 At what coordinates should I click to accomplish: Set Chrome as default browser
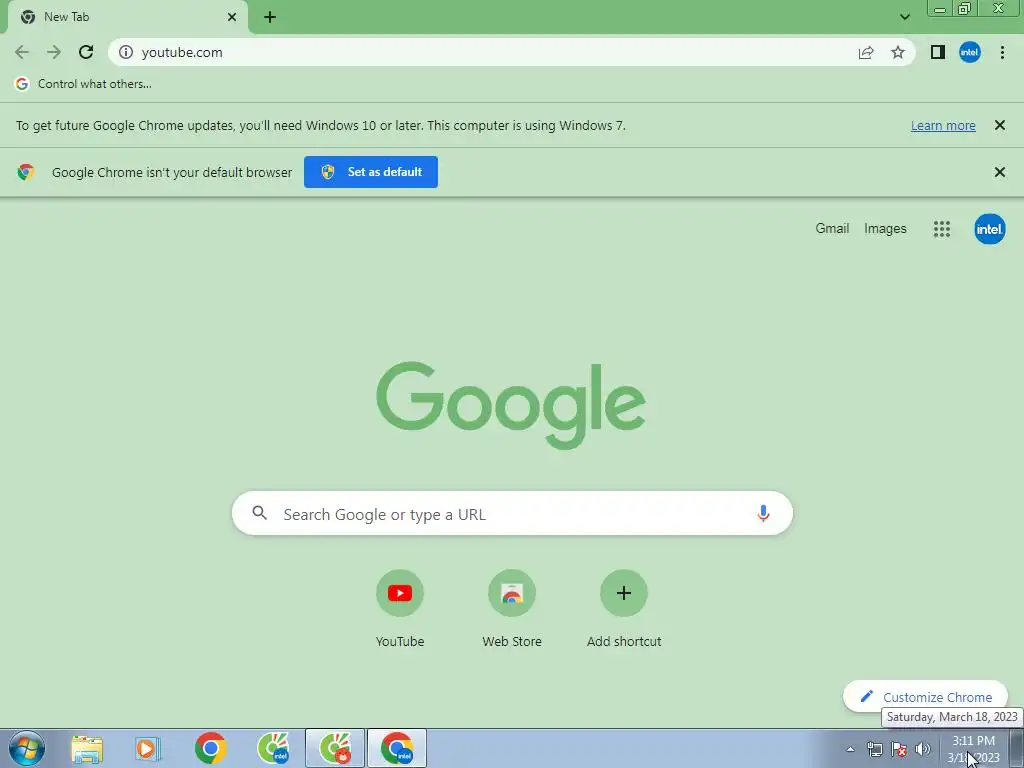[x=371, y=172]
